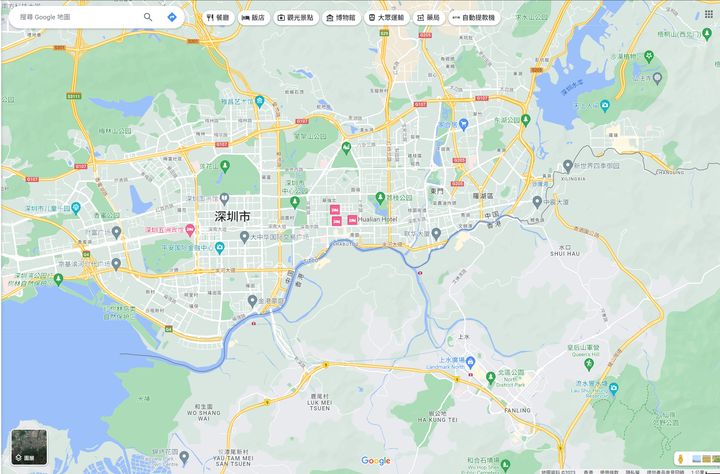Click the 联华大厦 location pin
The width and height of the screenshot is (720, 474).
[x=436, y=233]
